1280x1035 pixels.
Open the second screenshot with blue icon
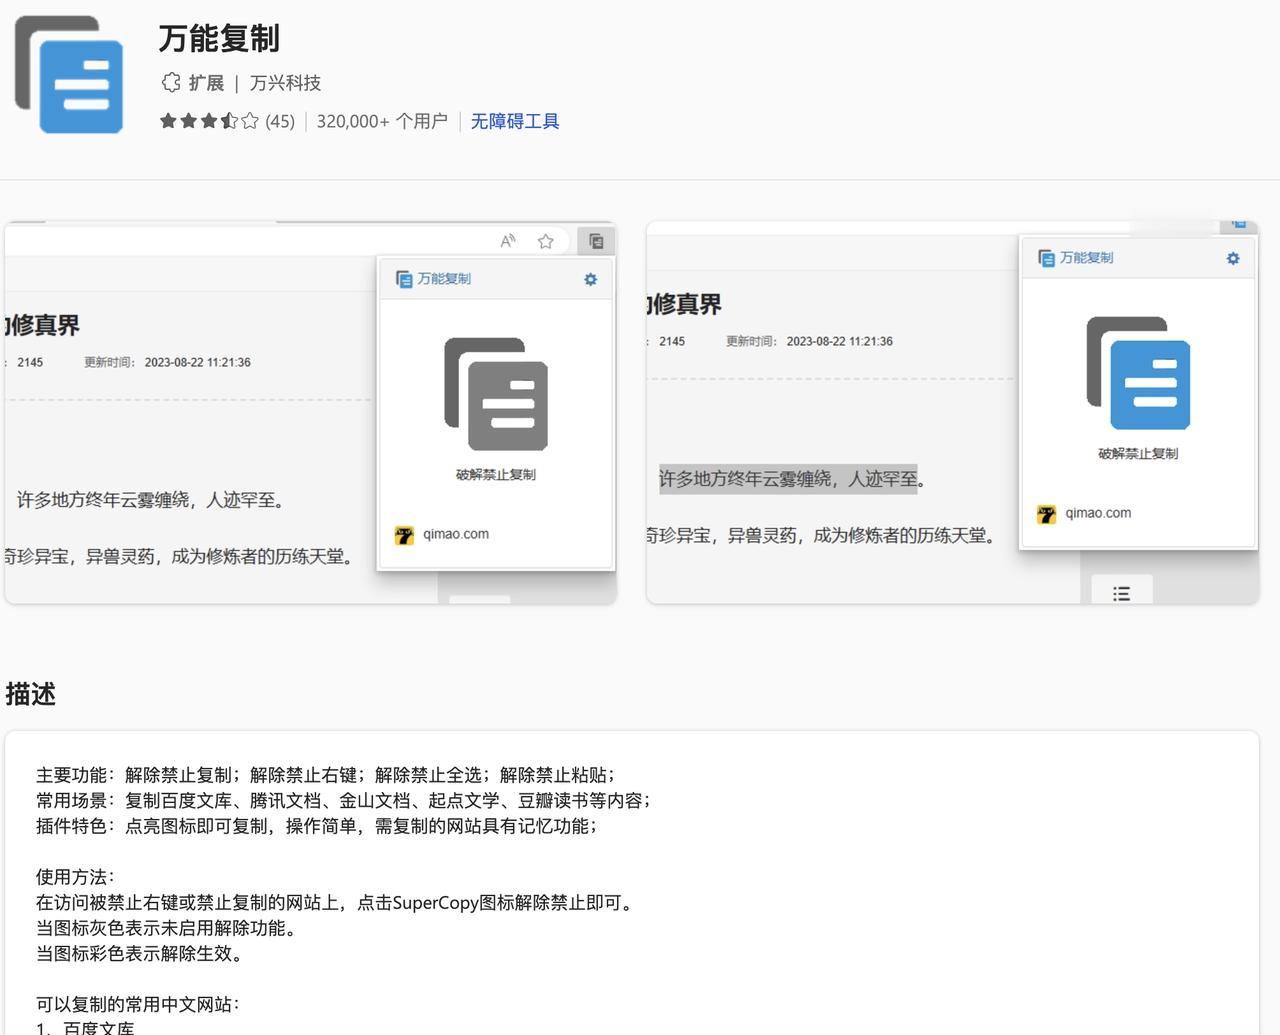(953, 413)
